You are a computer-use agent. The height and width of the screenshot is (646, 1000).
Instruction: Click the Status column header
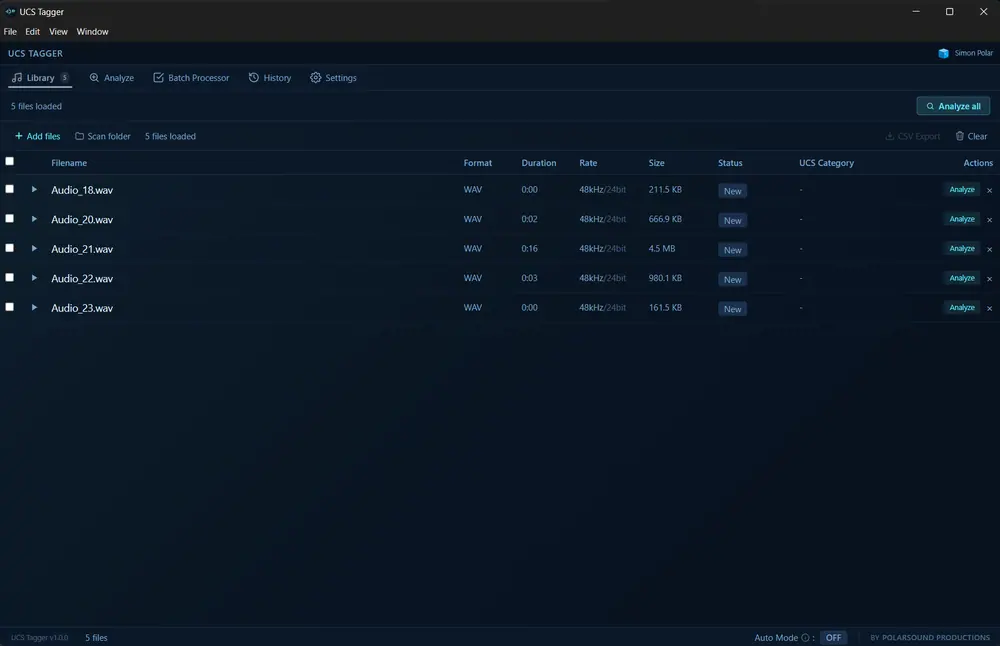click(x=730, y=163)
